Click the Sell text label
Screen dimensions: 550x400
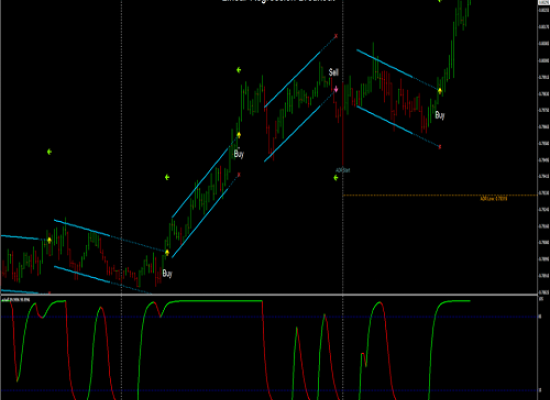334,72
